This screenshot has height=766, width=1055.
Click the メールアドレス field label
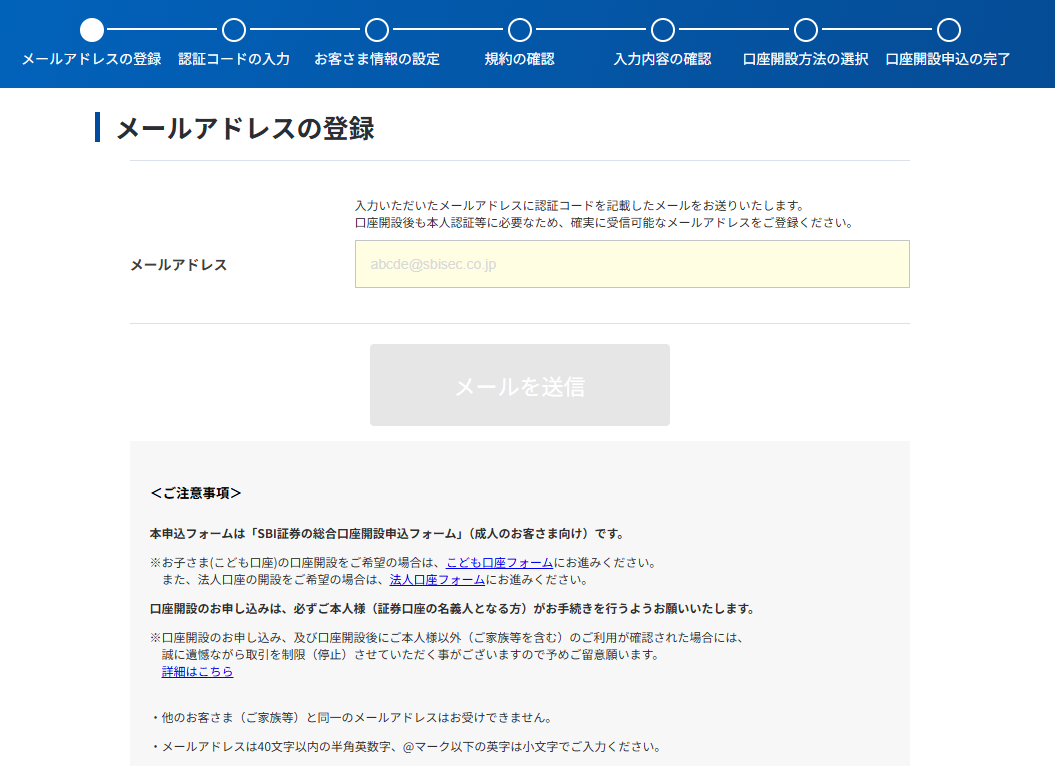pyautogui.click(x=179, y=265)
